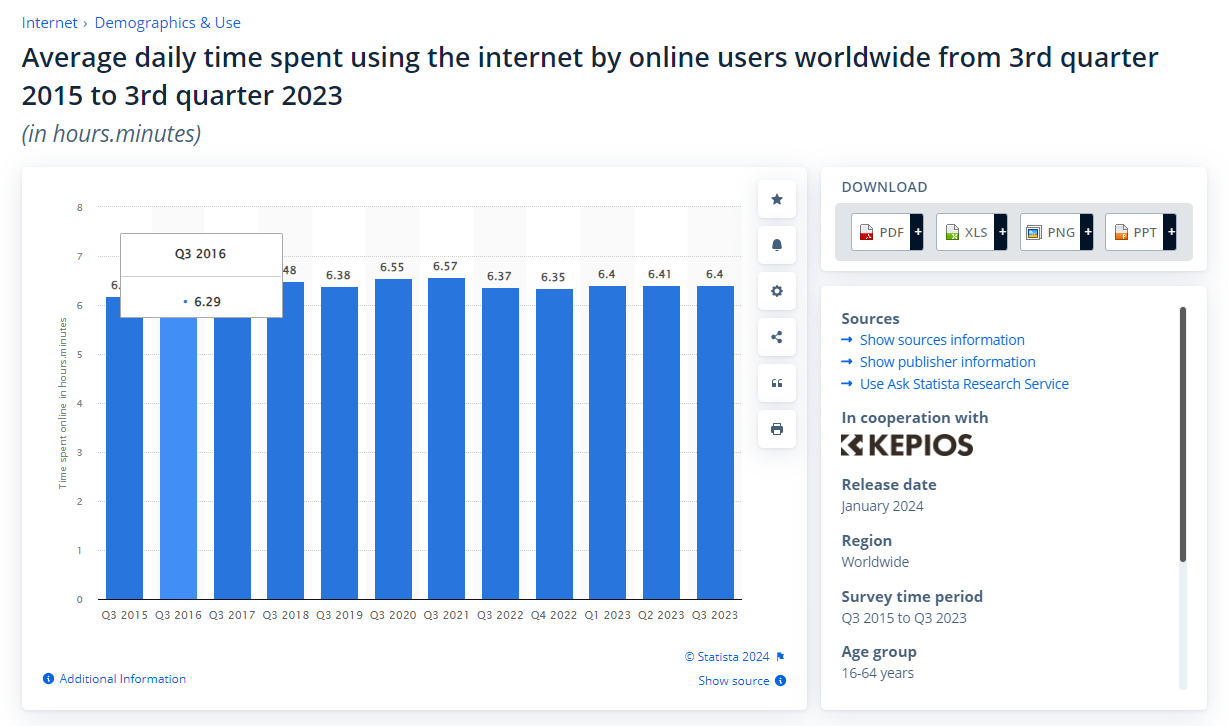This screenshot has height=726, width=1228.
Task: Open Additional Information link
Action: [122, 679]
